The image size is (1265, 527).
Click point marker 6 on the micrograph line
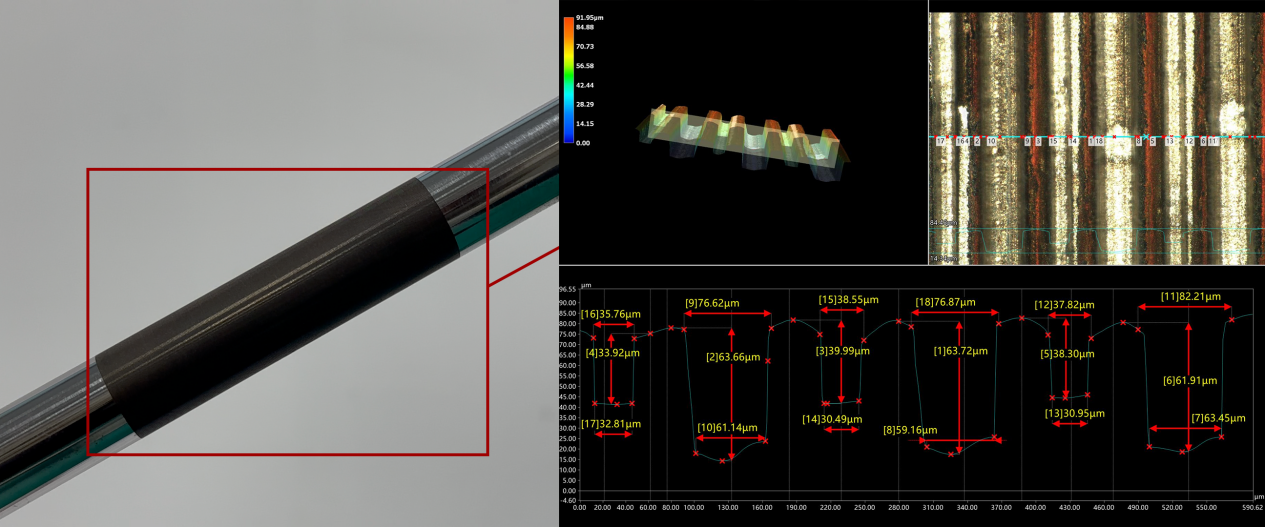[1203, 141]
